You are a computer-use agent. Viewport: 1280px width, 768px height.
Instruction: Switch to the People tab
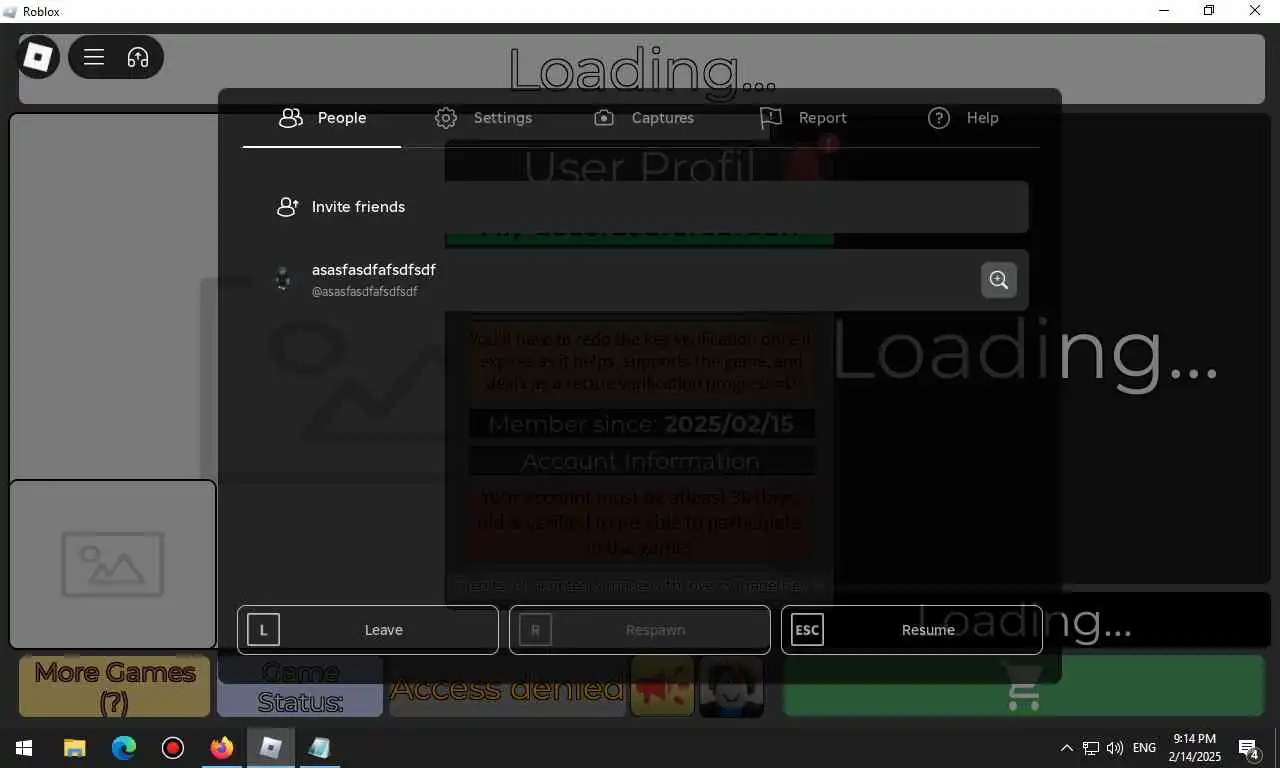point(322,118)
